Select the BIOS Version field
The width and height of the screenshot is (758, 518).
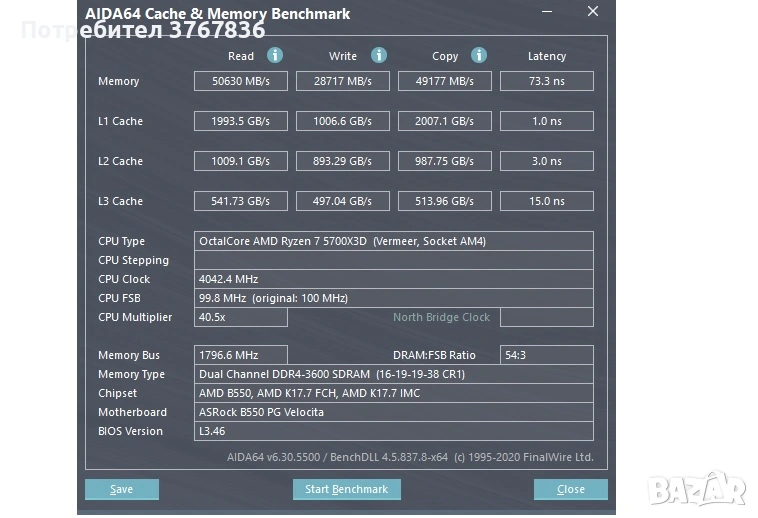tap(393, 431)
